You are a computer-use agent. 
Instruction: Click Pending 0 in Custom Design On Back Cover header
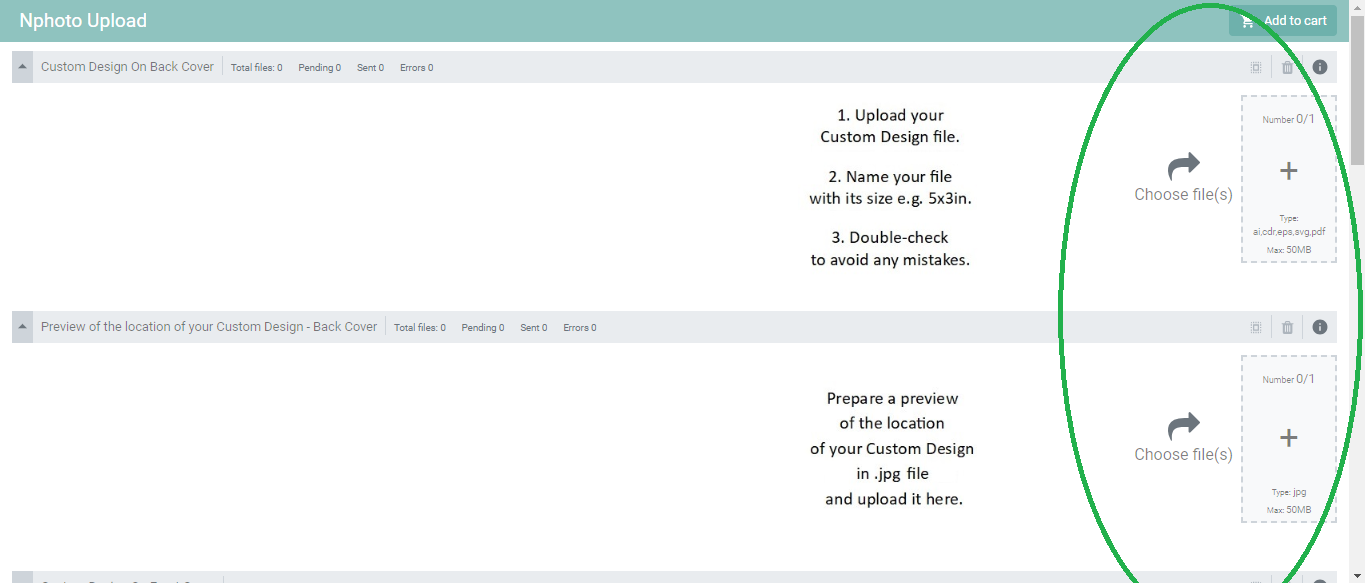coord(319,68)
